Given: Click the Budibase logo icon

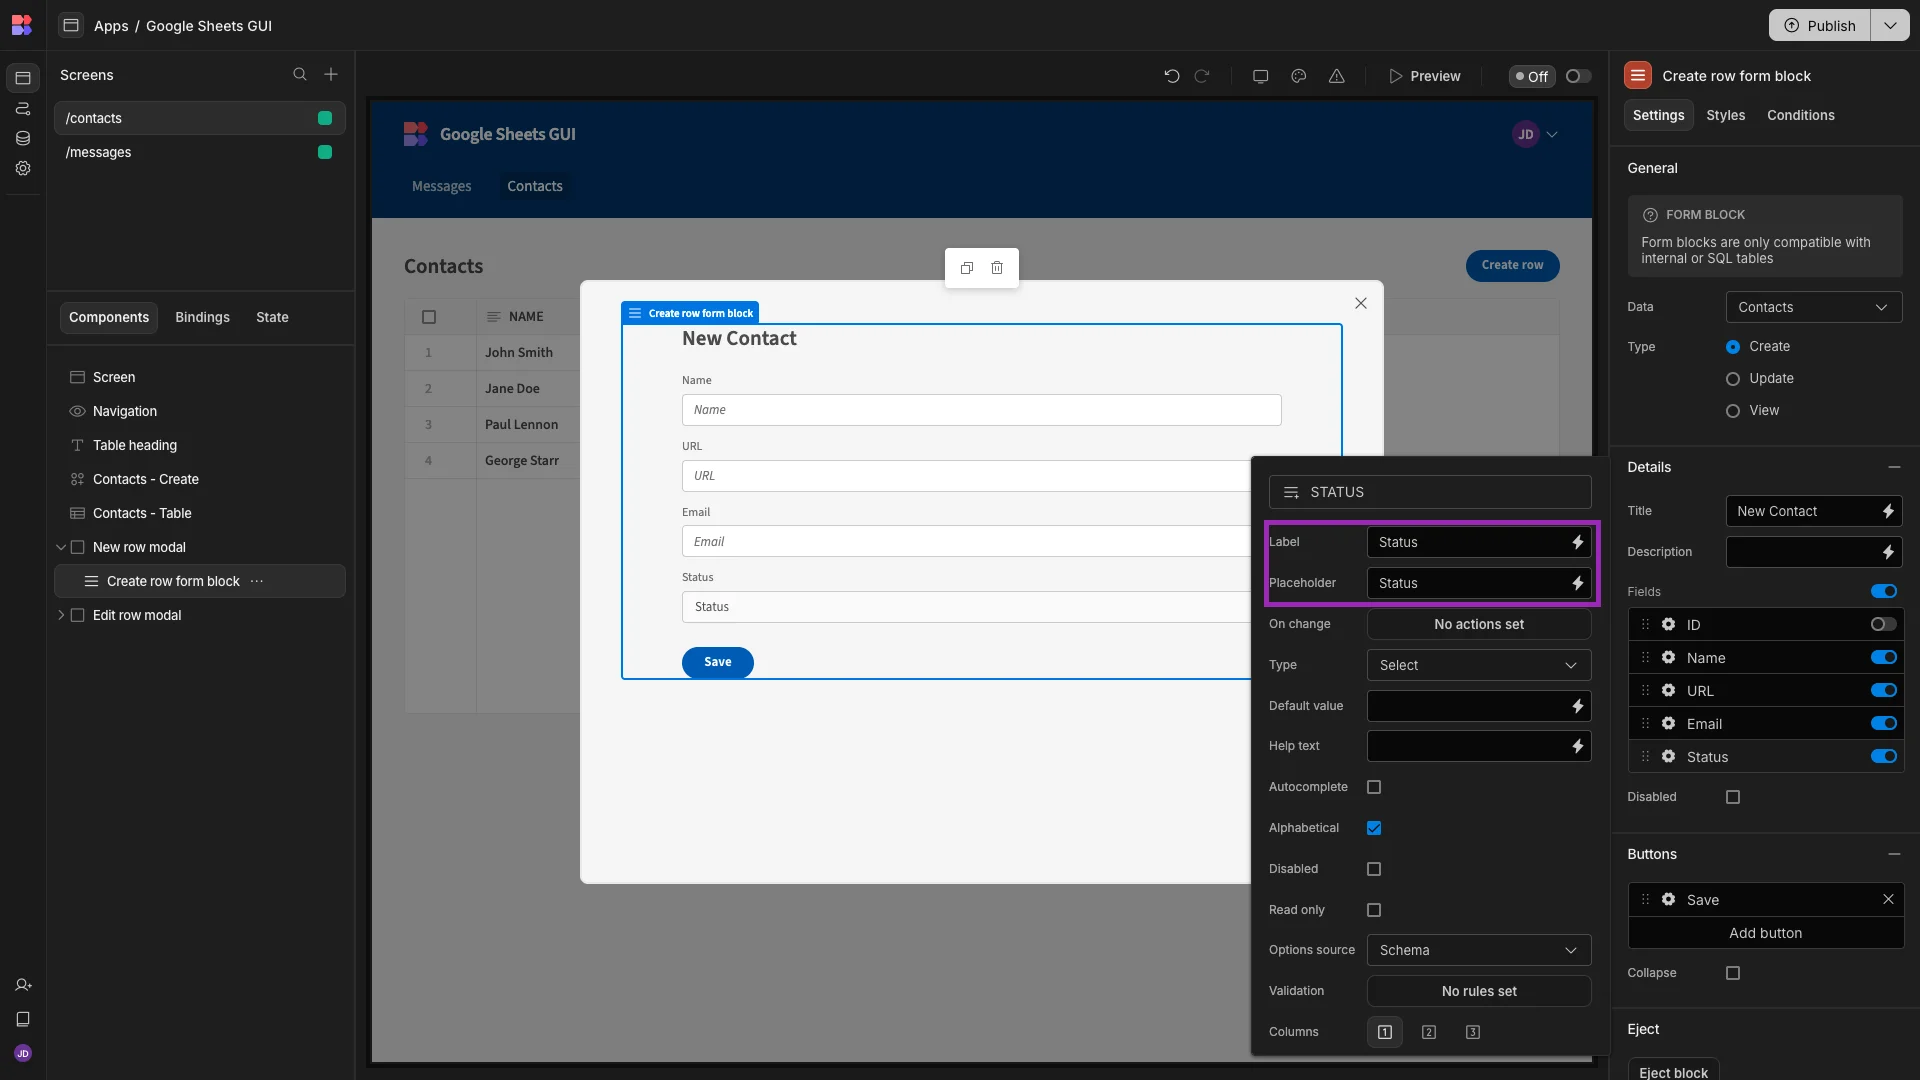Looking at the screenshot, I should pos(21,25).
